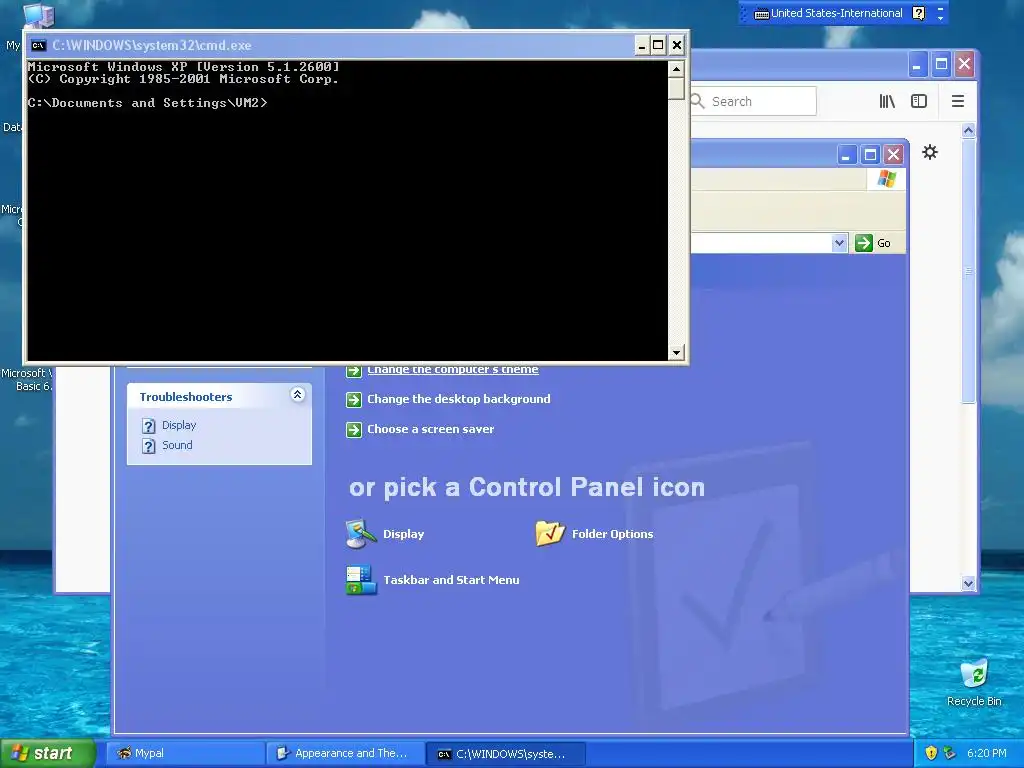Click the gear settings icon in Mypal page
The height and width of the screenshot is (768, 1024).
[930, 152]
